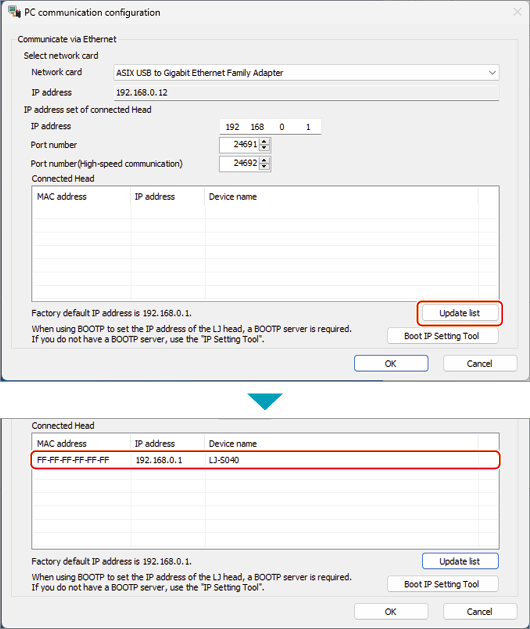Decrease the Port number with the down arrow

[264, 148]
